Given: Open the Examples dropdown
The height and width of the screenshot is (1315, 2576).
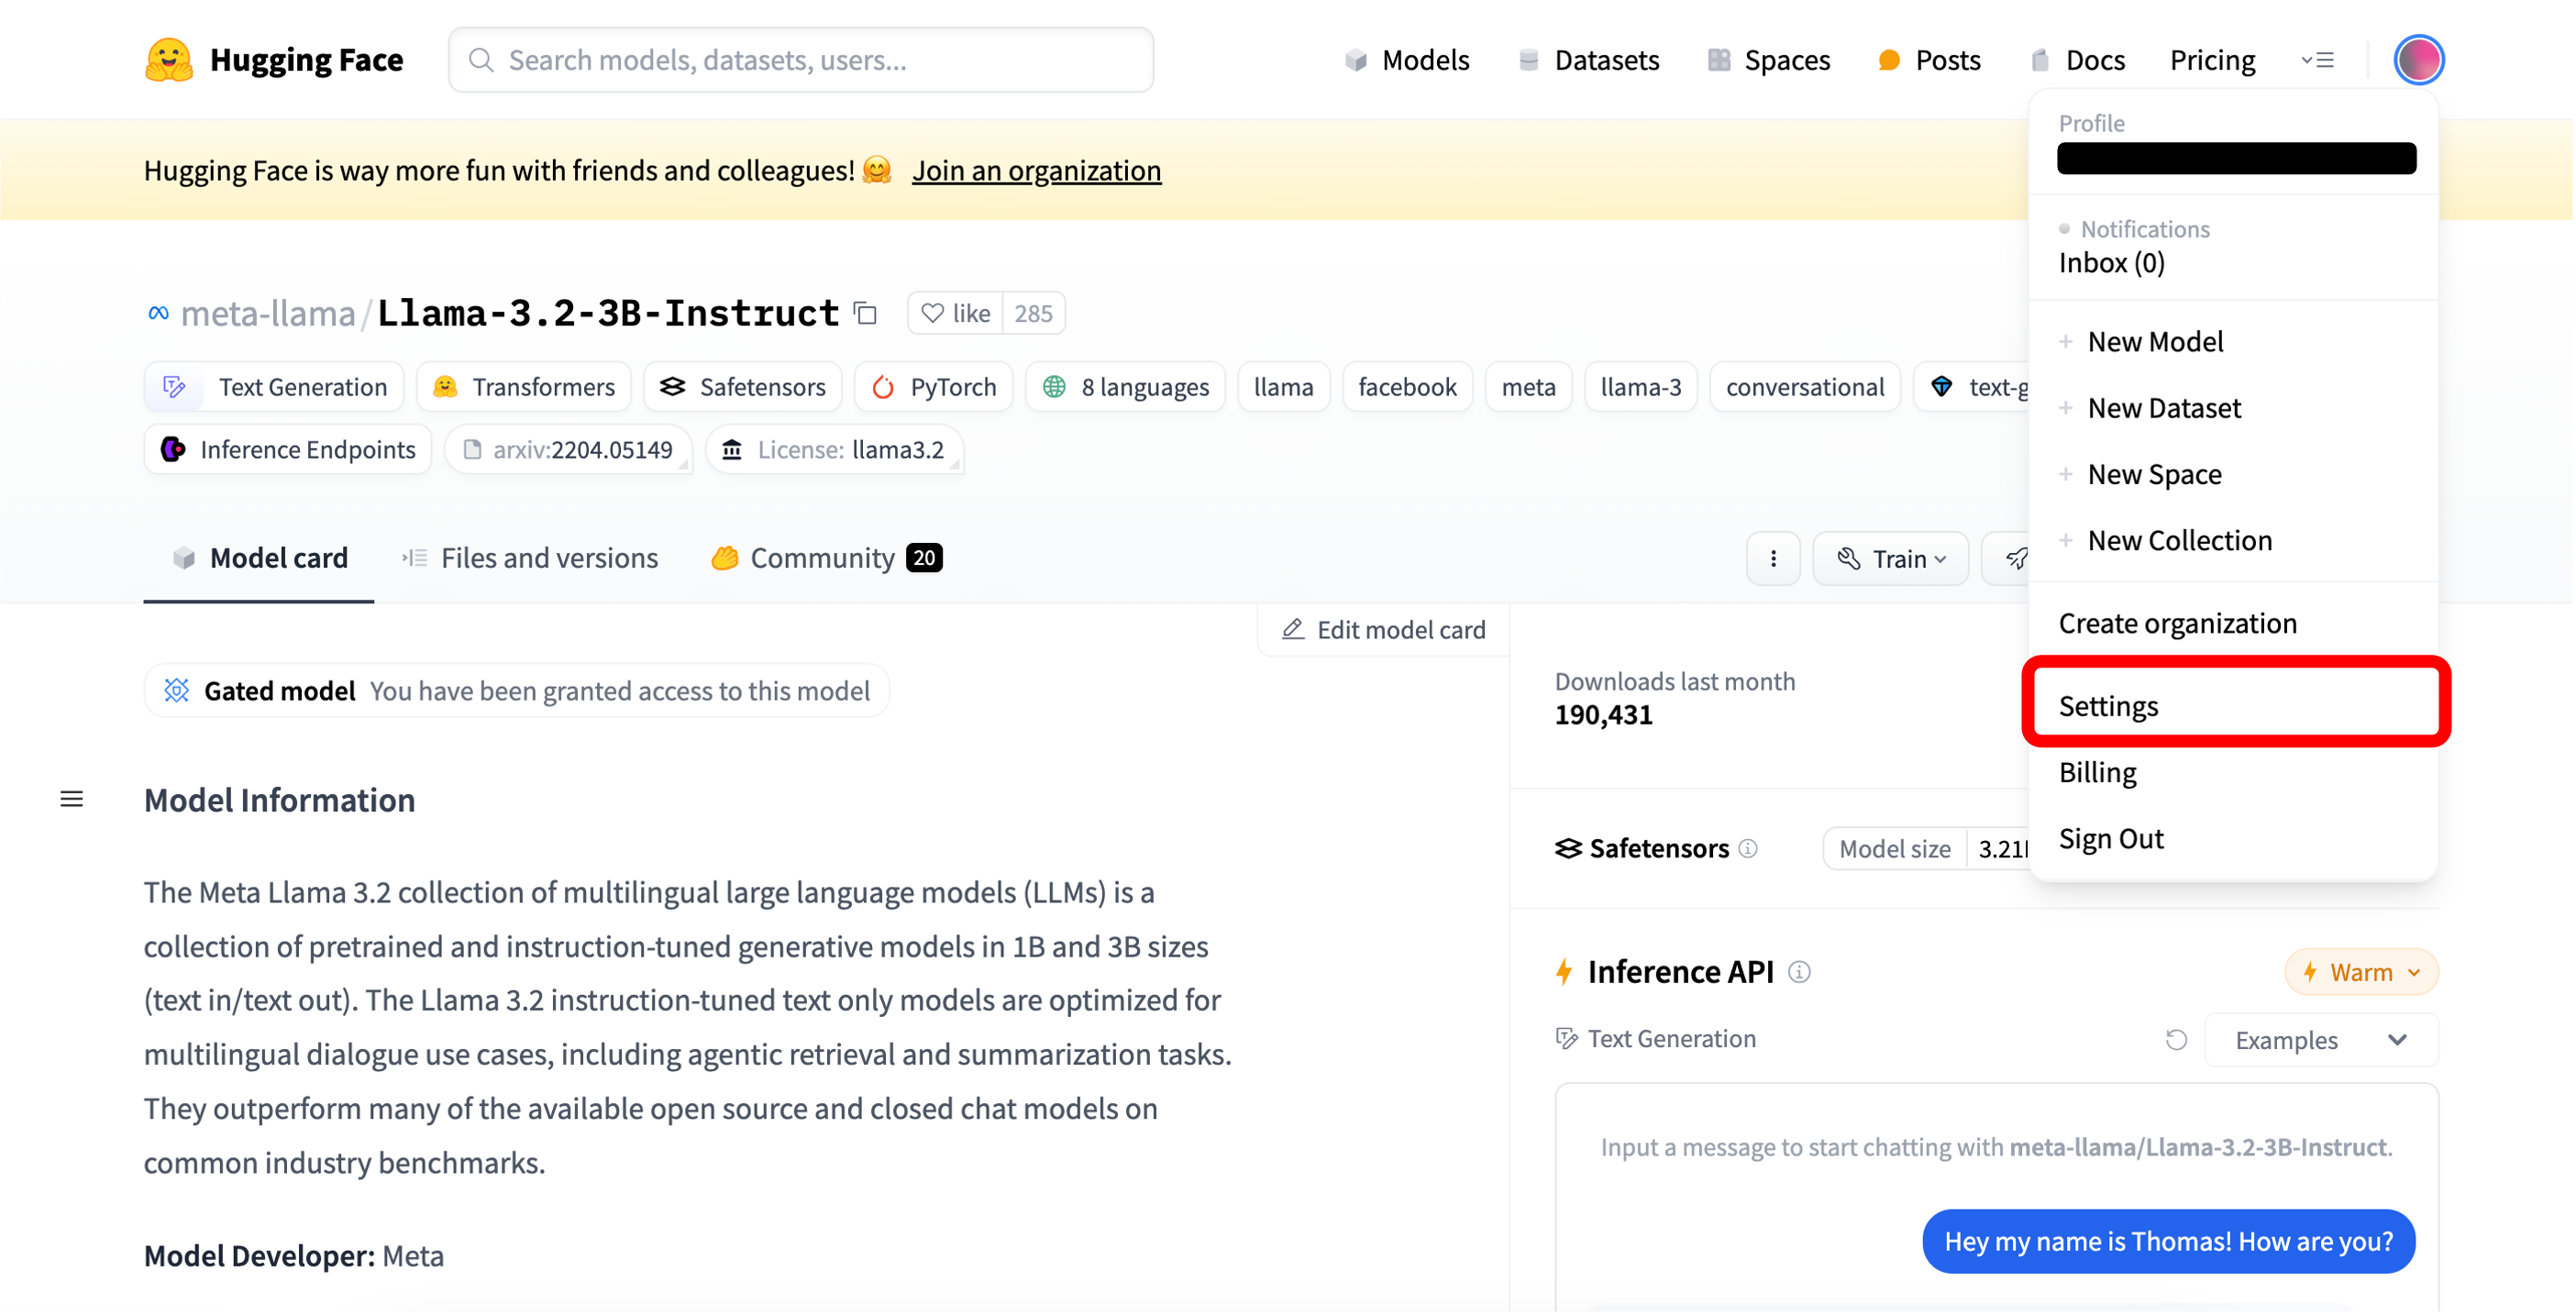Looking at the screenshot, I should [2320, 1040].
